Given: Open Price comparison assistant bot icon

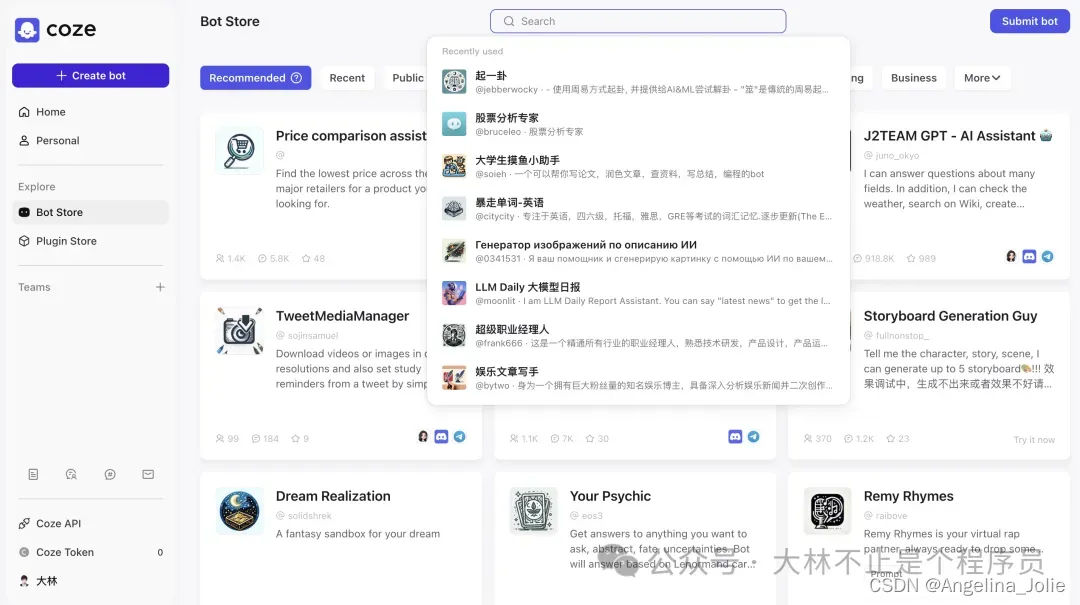Looking at the screenshot, I should tap(240, 150).
